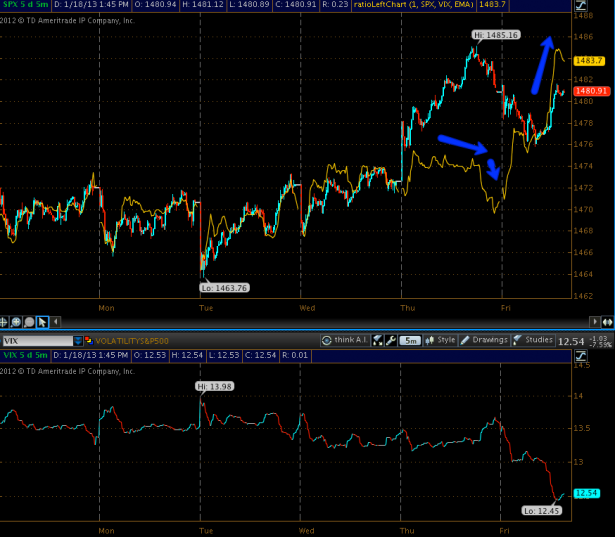Click the red 1480.91 price bubble
The image size is (615, 537).
(591, 91)
